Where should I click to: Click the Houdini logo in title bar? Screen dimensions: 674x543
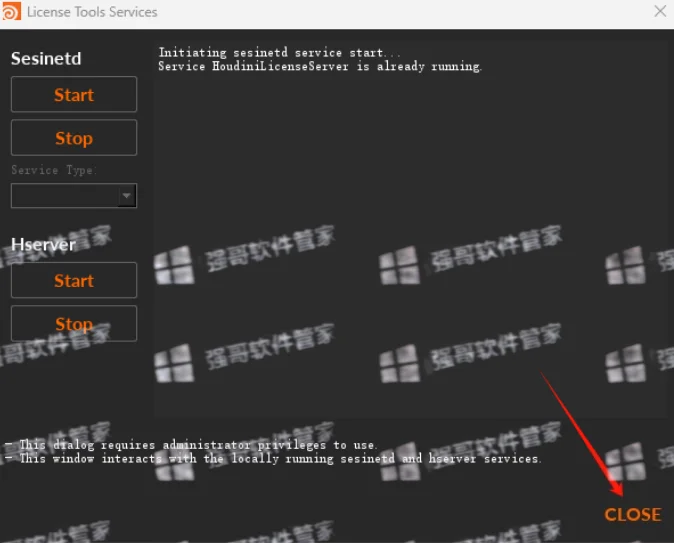pyautogui.click(x=11, y=11)
